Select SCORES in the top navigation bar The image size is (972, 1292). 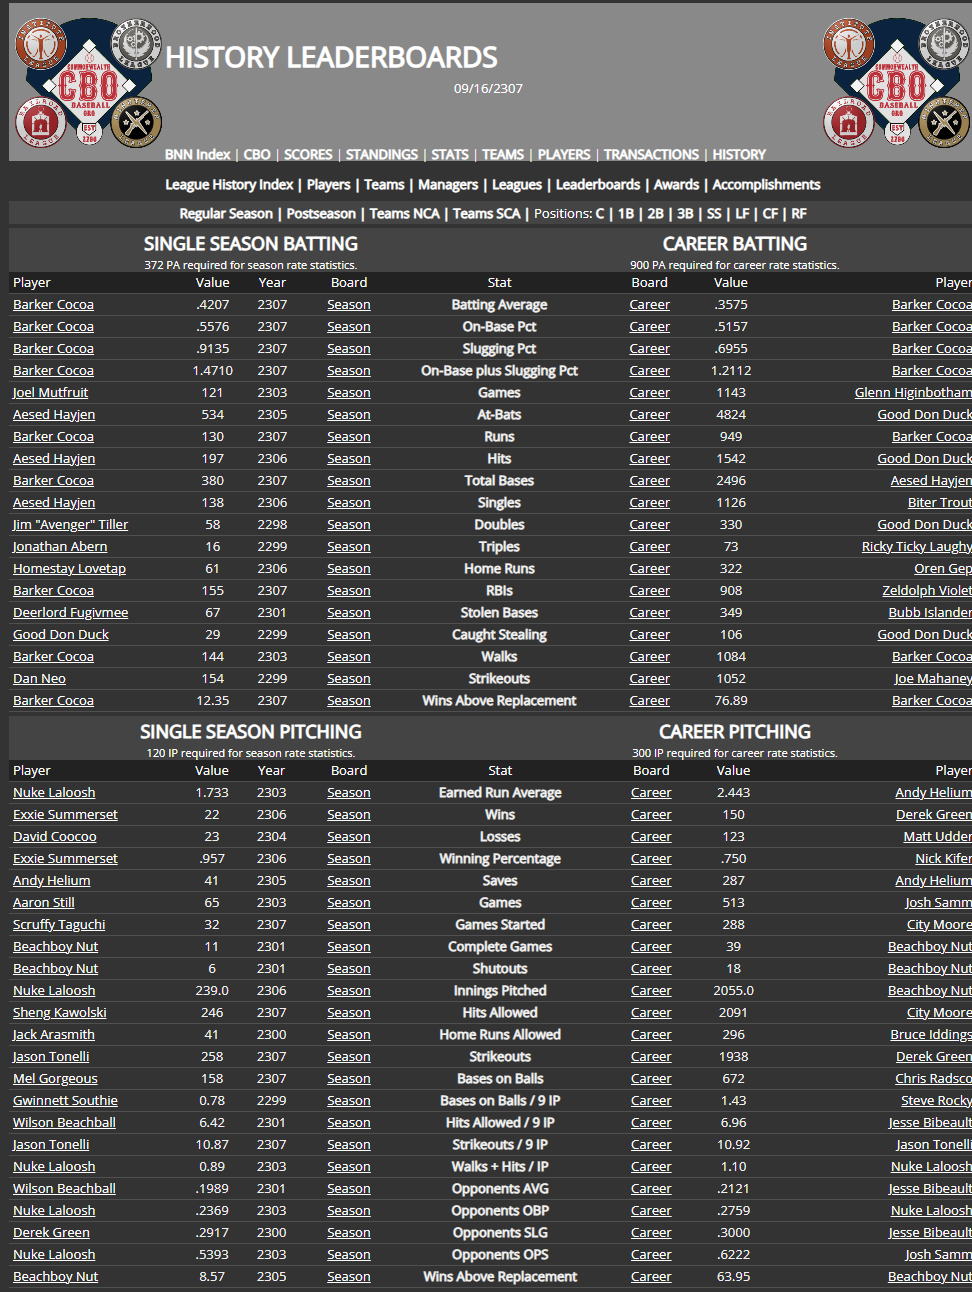click(308, 155)
